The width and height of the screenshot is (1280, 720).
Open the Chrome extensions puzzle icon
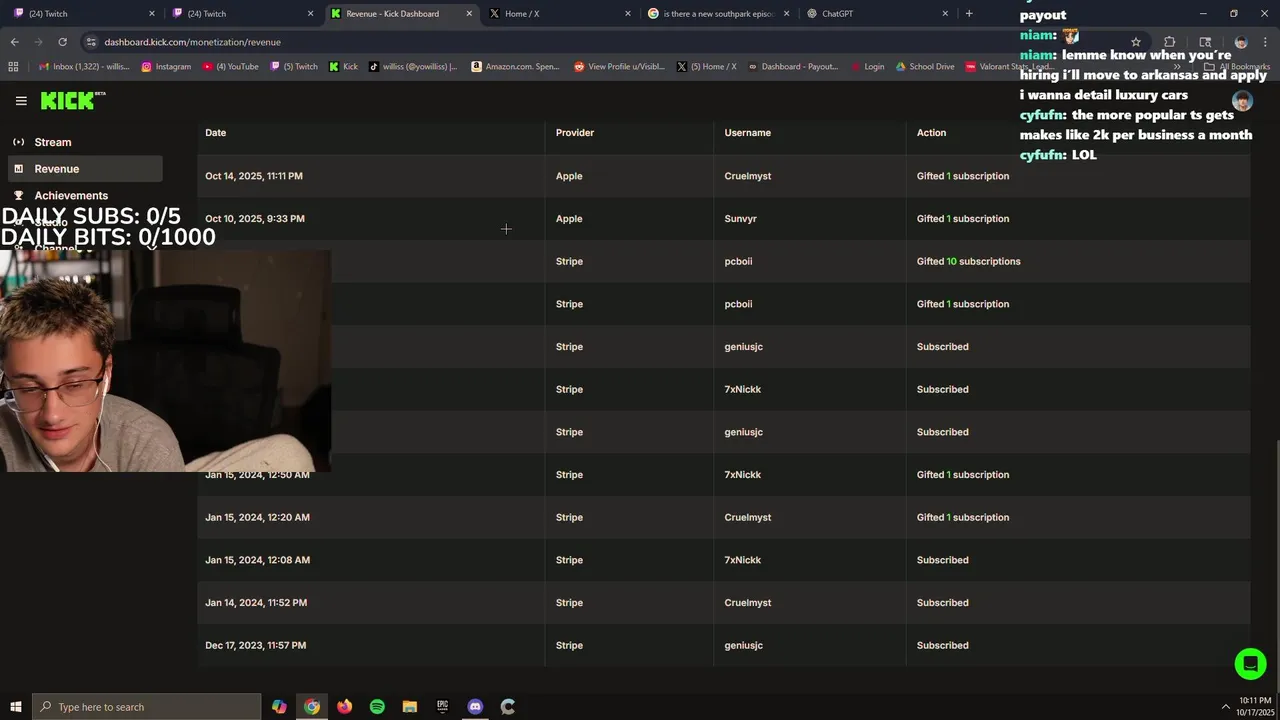click(1169, 42)
